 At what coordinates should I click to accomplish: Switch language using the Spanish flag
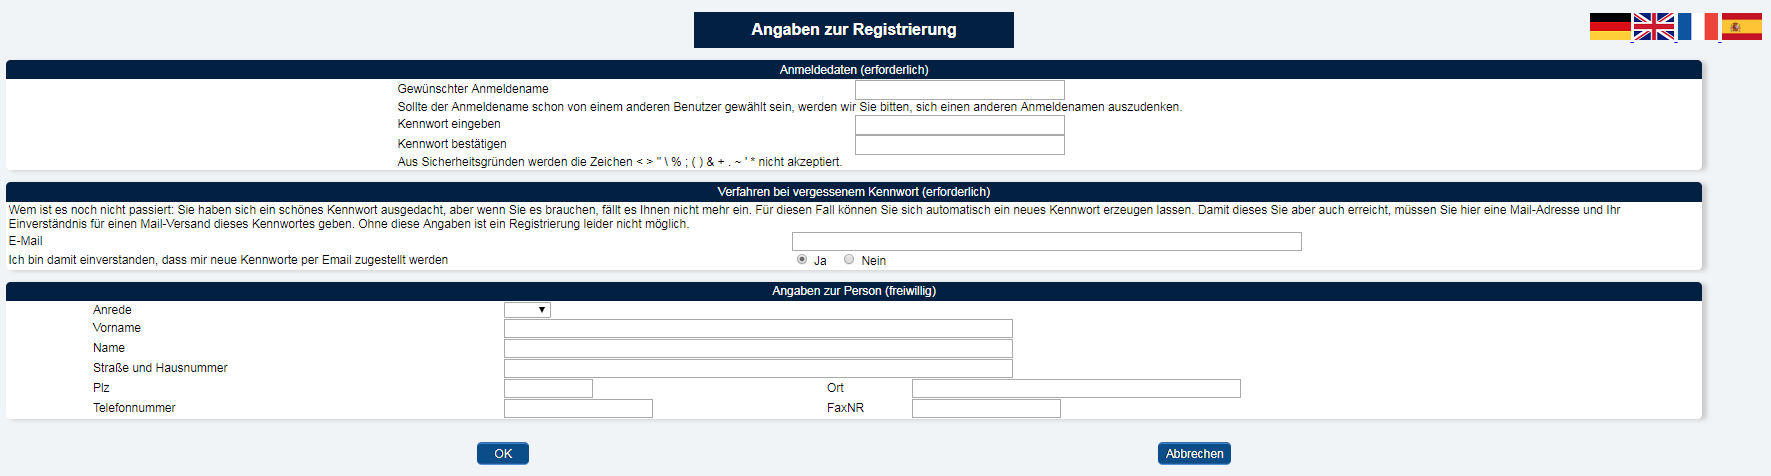coord(1741,27)
